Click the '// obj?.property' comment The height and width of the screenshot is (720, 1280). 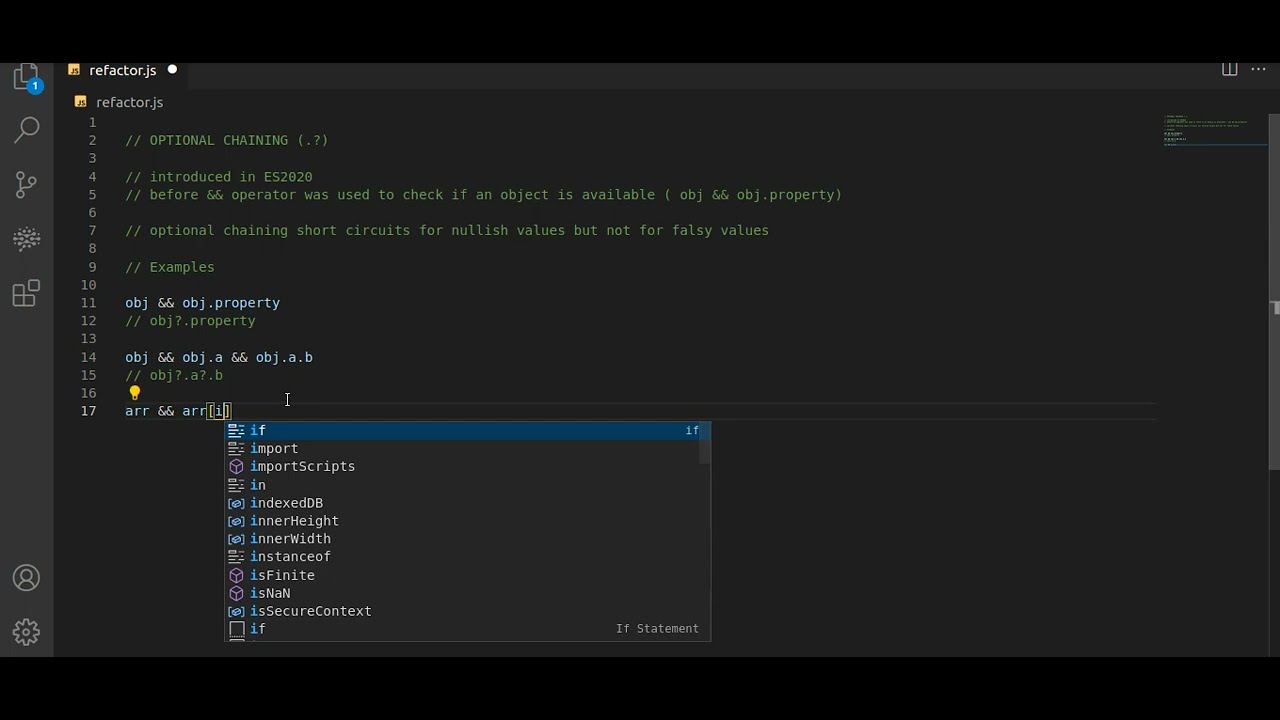190,321
